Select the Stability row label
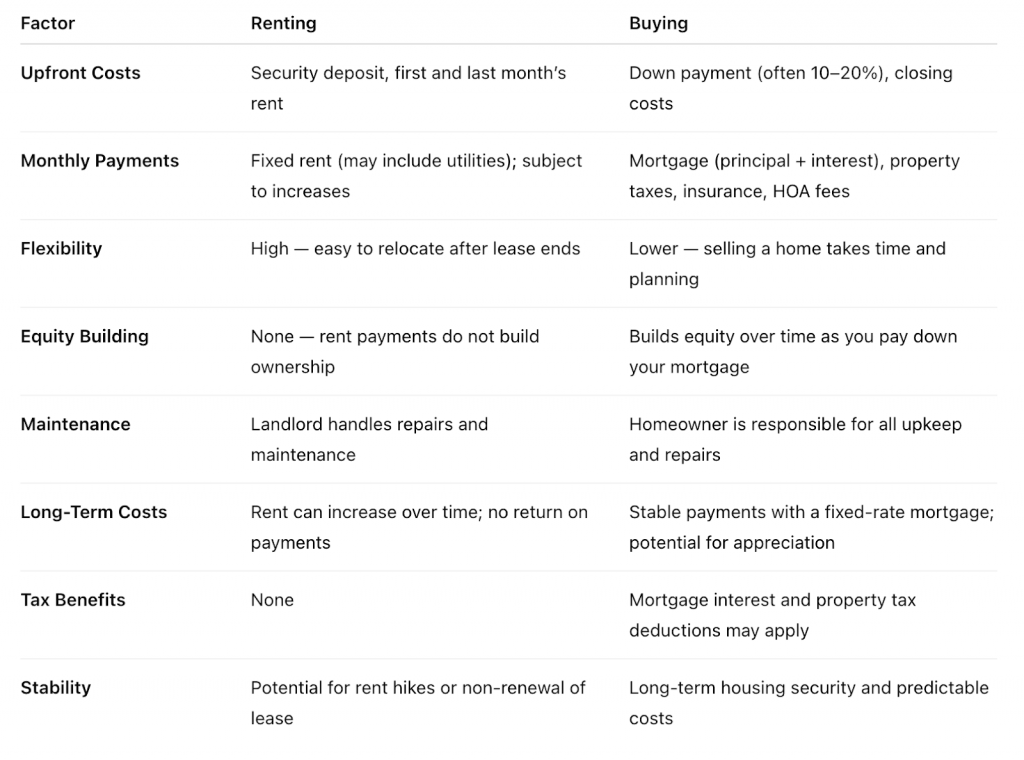Image resolution: width=1024 pixels, height=760 pixels. (56, 688)
